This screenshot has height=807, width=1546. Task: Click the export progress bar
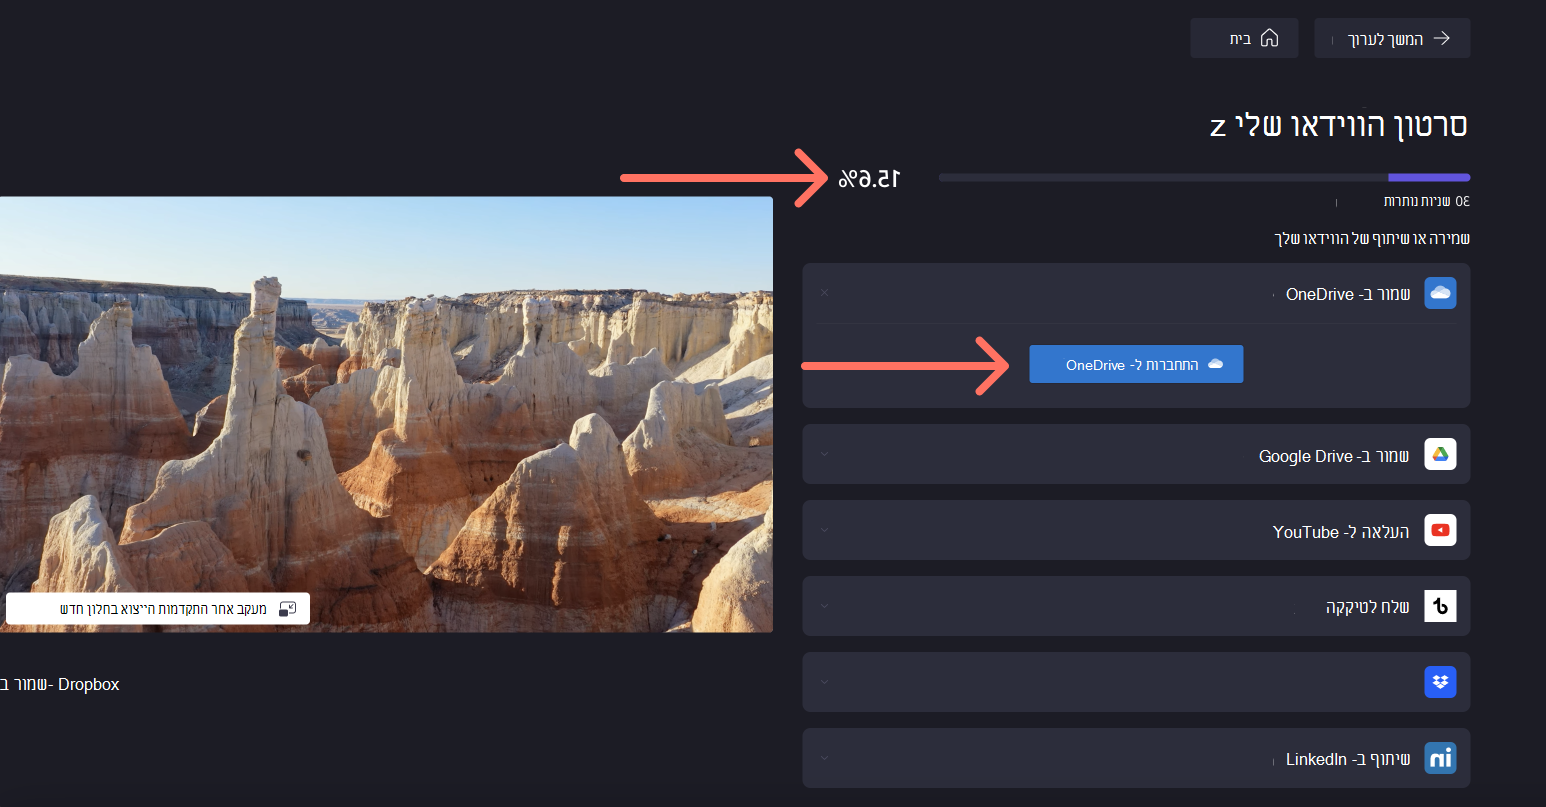click(1204, 178)
